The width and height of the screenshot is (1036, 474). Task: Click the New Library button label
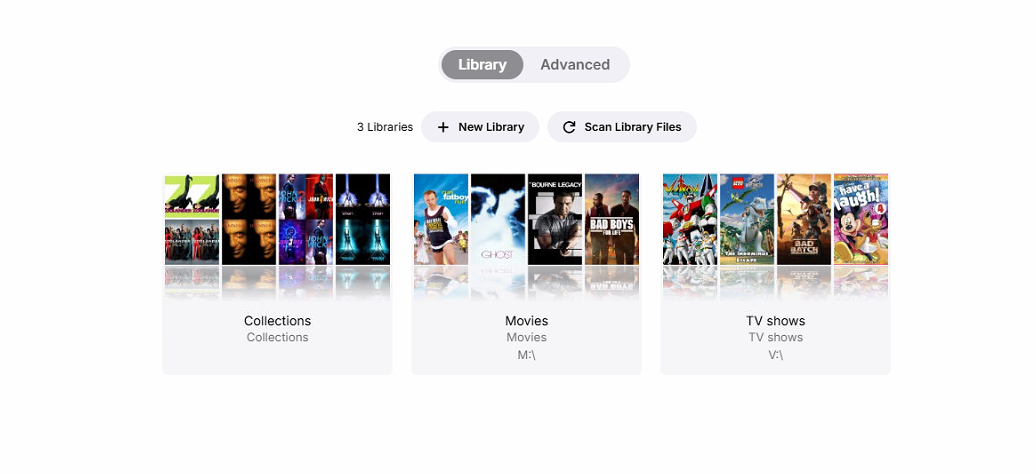pyautogui.click(x=491, y=127)
